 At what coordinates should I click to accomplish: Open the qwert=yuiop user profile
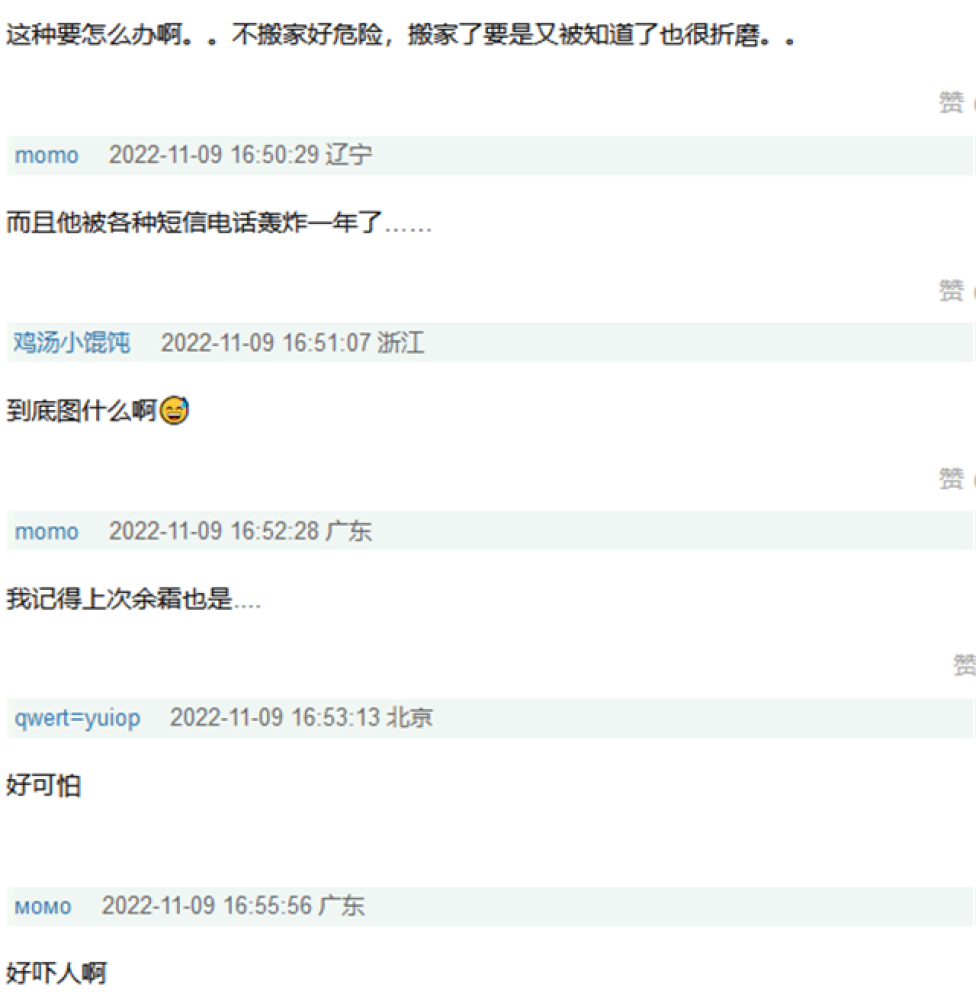click(77, 718)
